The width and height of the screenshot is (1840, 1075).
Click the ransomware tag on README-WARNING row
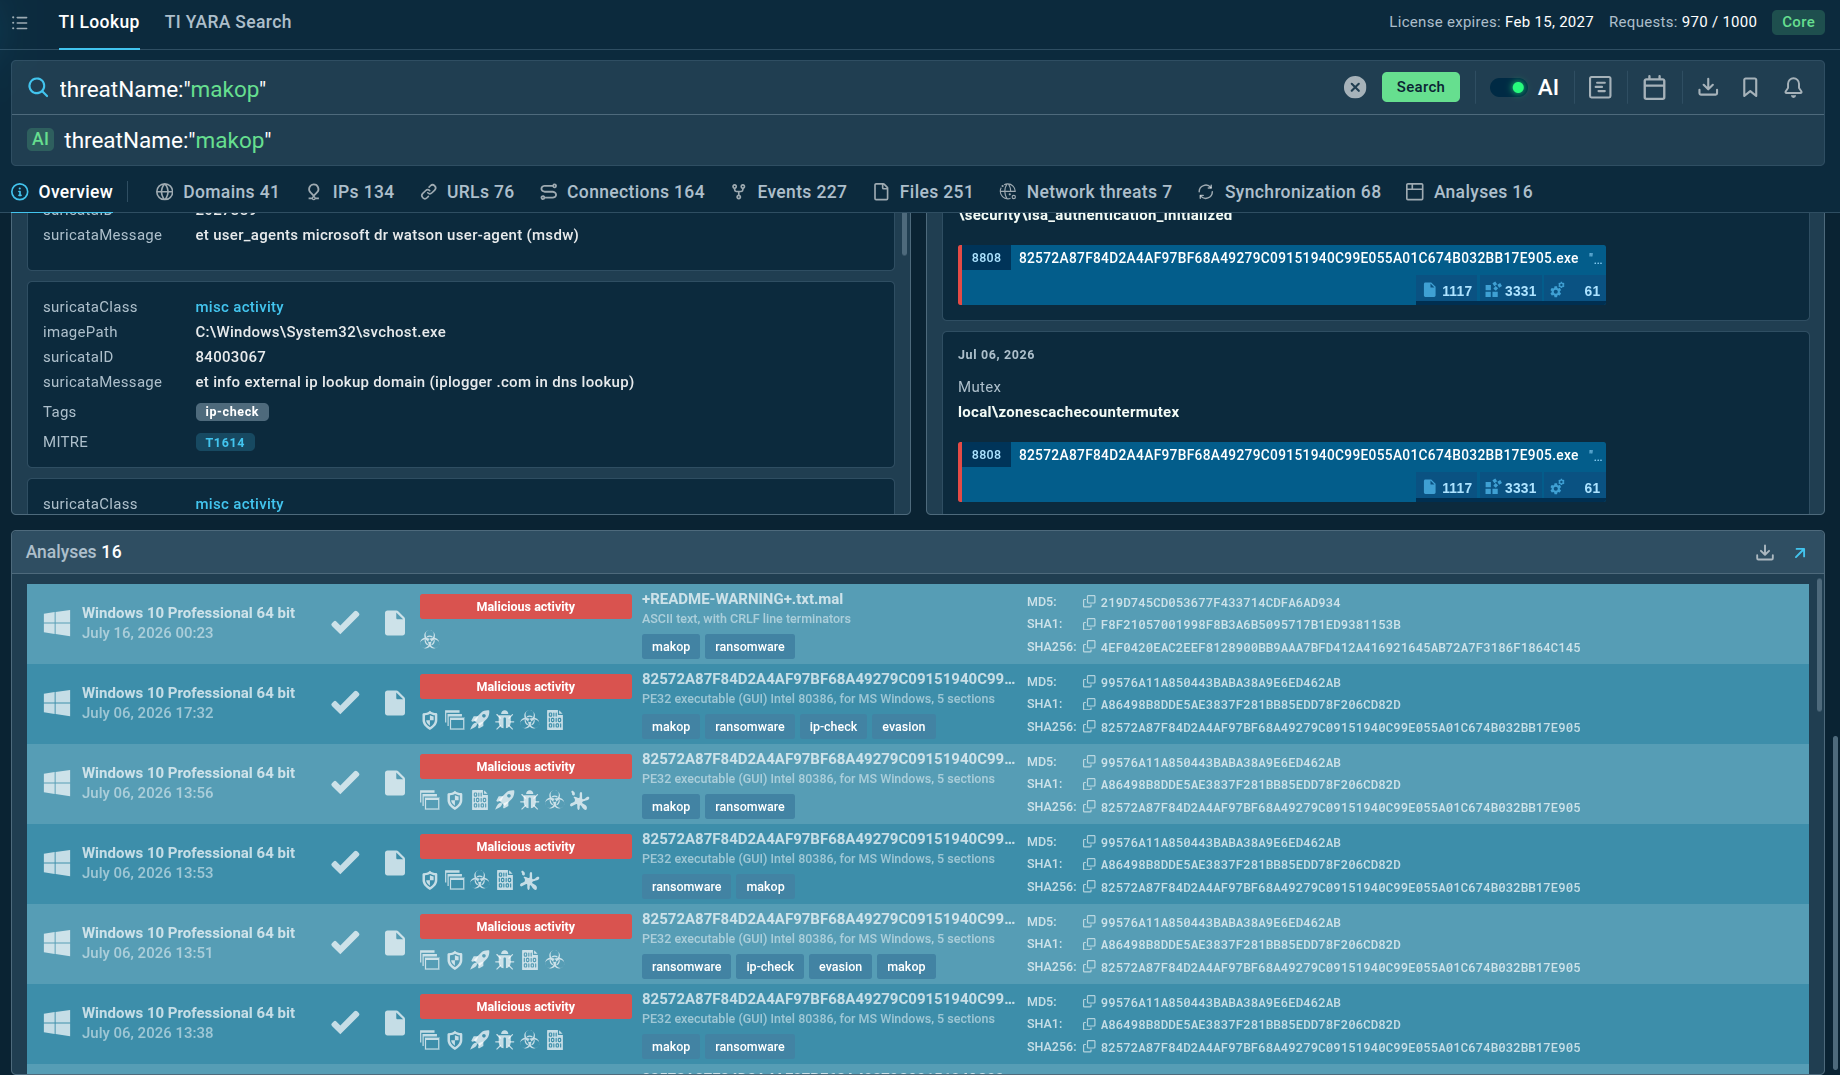pyautogui.click(x=750, y=647)
